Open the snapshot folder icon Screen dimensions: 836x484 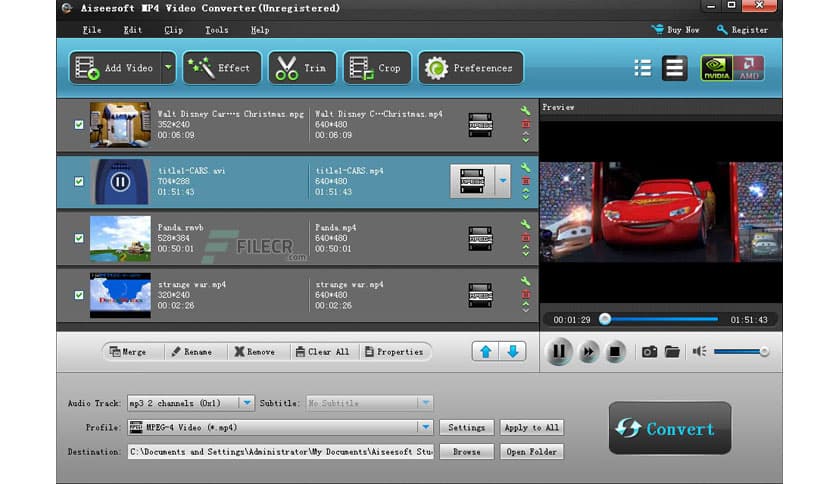pyautogui.click(x=672, y=352)
